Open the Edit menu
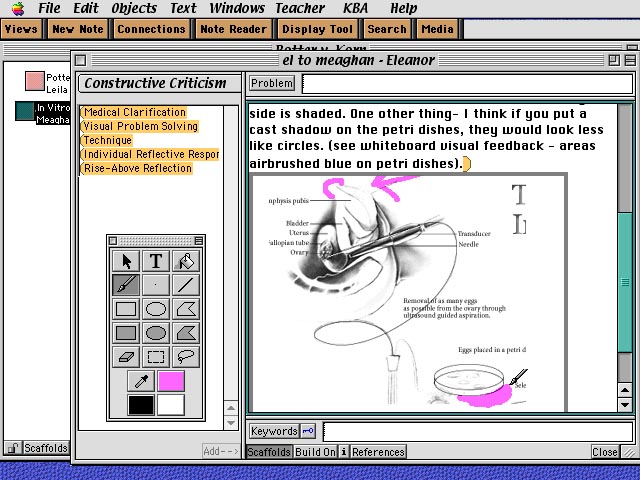The height and width of the screenshot is (480, 640). click(86, 8)
